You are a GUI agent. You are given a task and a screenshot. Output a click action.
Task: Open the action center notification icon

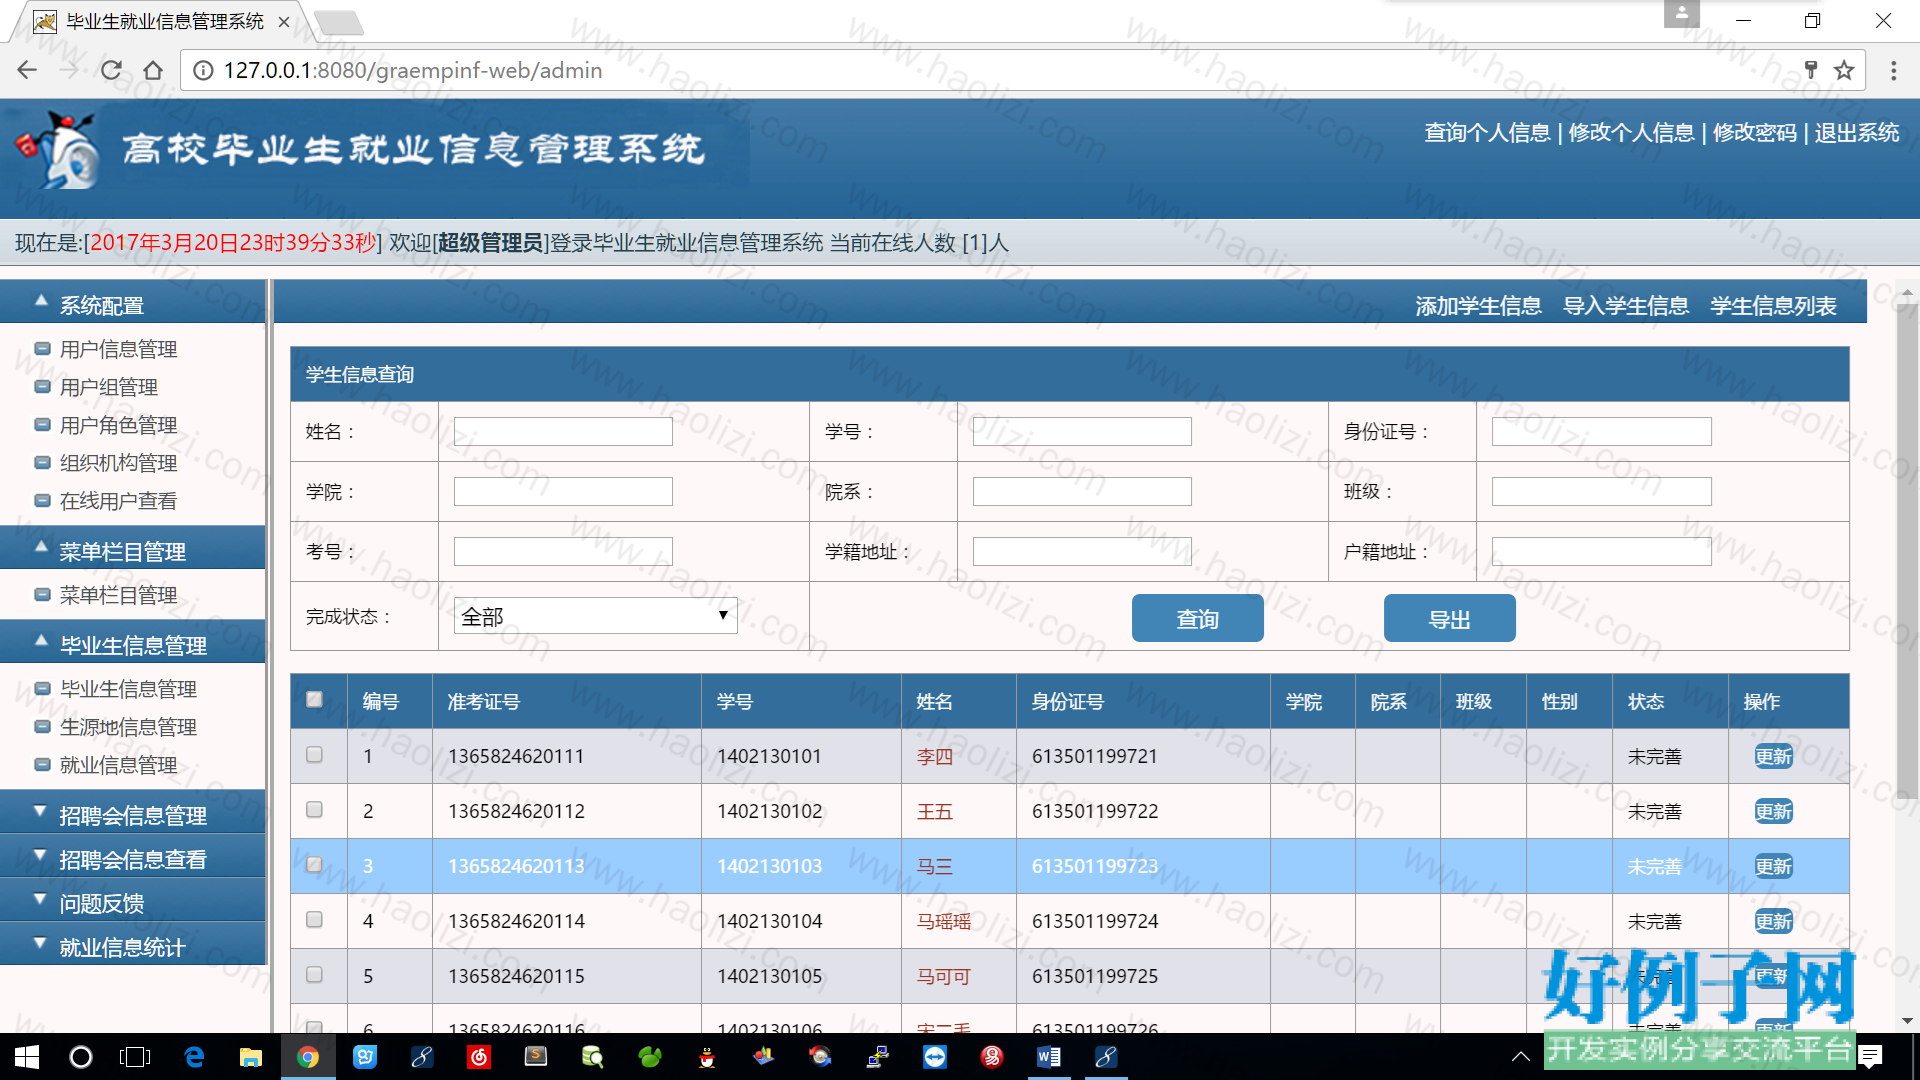[1870, 1057]
